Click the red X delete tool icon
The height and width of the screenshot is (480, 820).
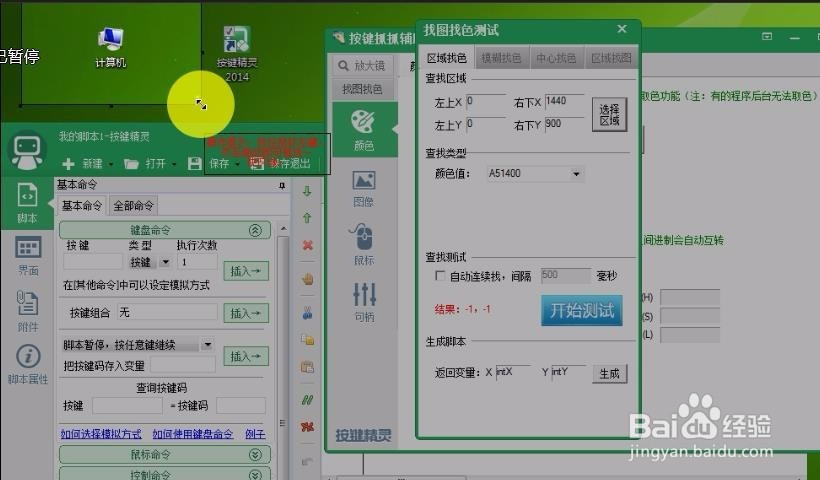tap(308, 245)
